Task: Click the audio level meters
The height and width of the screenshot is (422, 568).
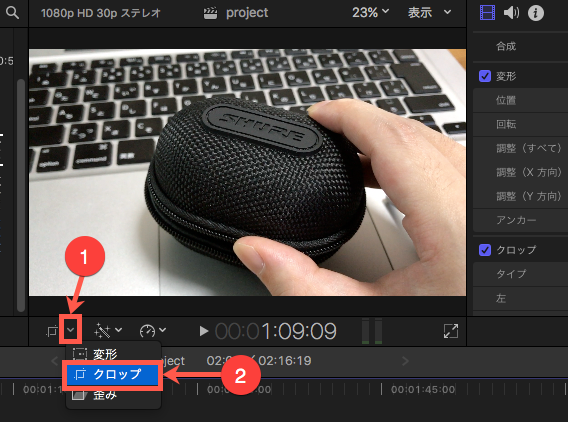Action: tap(372, 331)
